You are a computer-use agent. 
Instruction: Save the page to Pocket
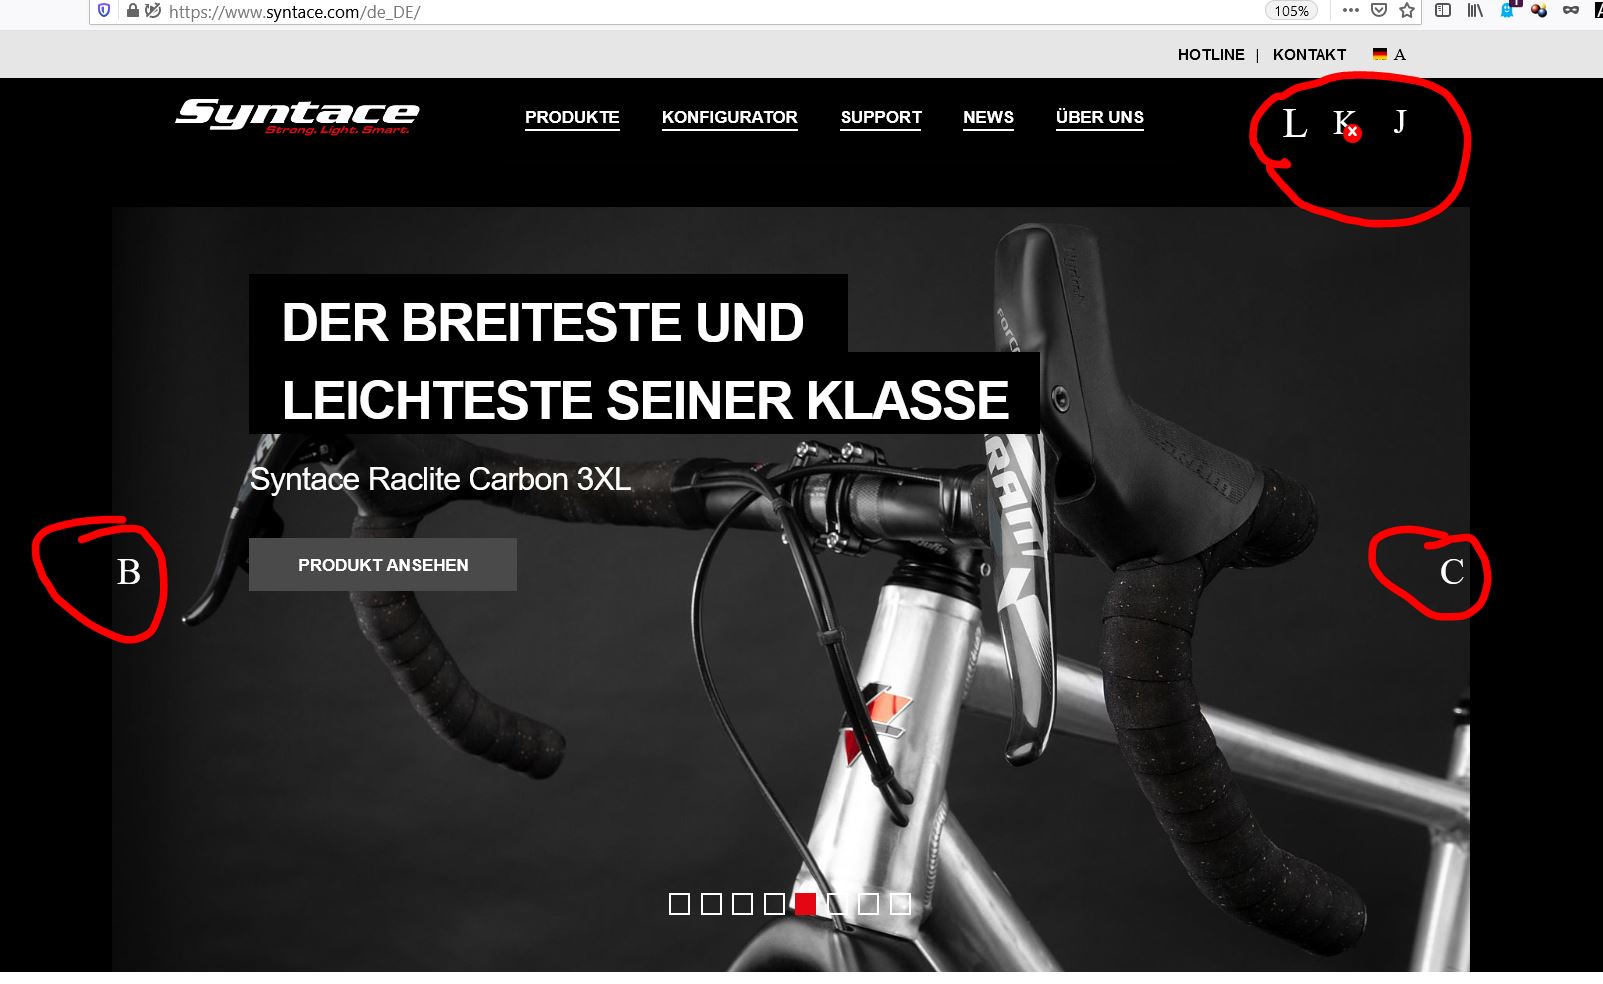coord(1379,11)
